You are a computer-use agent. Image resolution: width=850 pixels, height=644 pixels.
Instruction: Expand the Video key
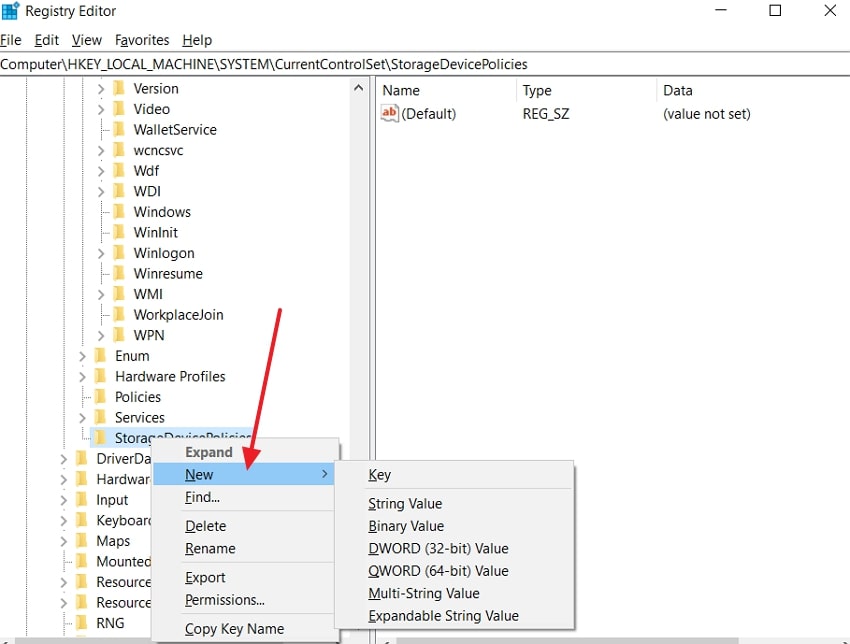pyautogui.click(x=100, y=109)
